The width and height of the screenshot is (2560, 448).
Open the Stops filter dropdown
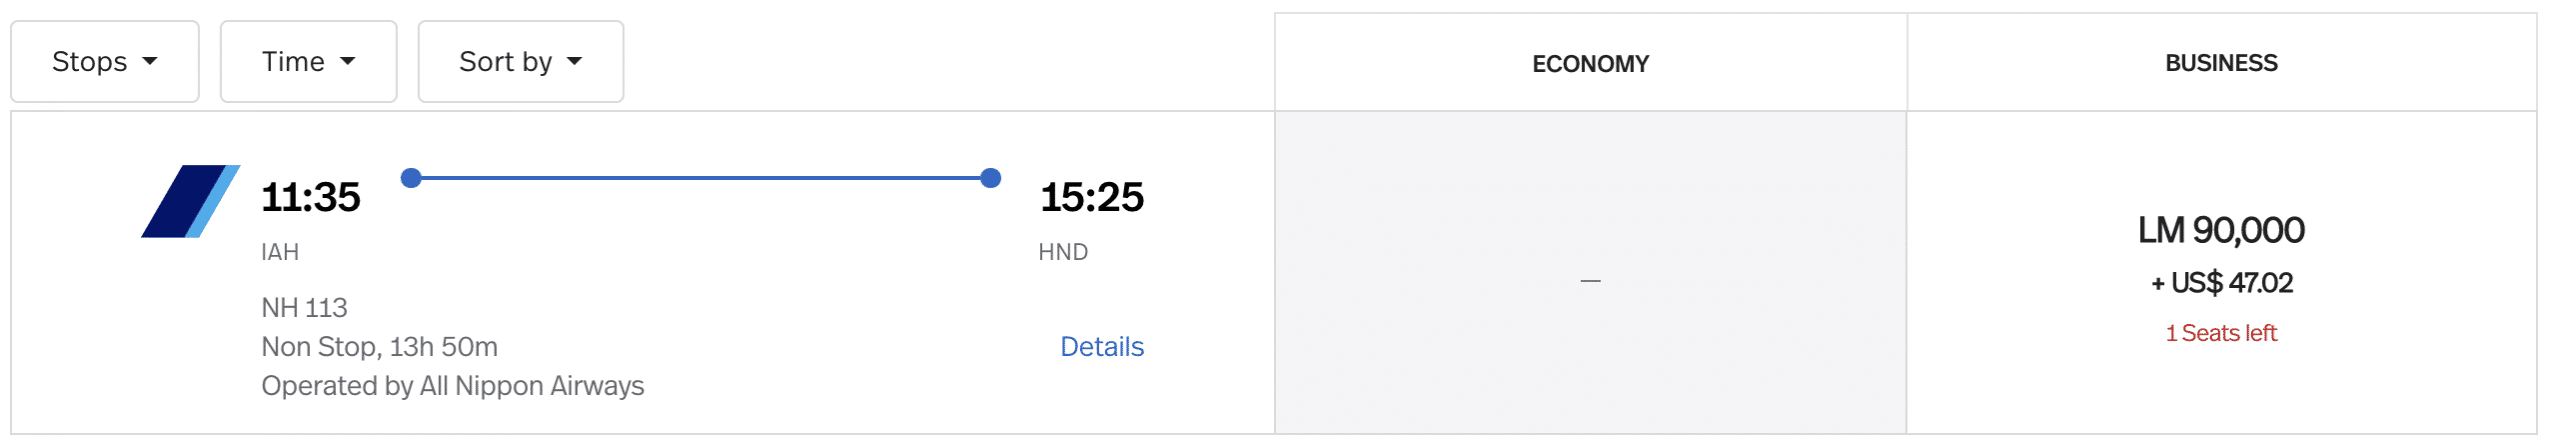105,62
